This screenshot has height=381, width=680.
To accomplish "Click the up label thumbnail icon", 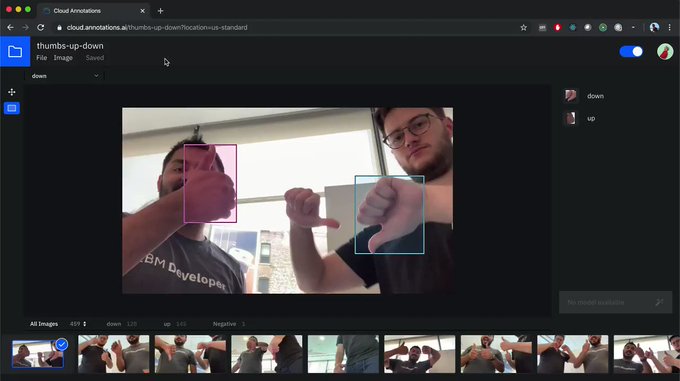I will [571, 118].
